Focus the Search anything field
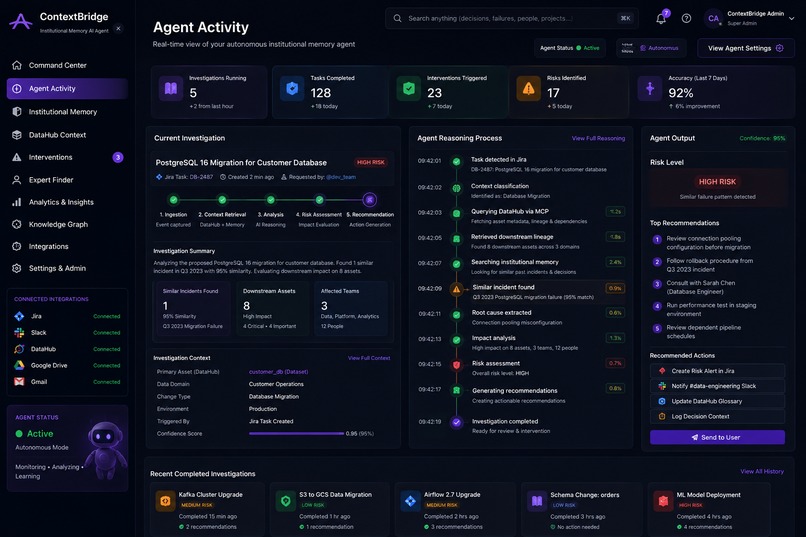 pos(511,18)
